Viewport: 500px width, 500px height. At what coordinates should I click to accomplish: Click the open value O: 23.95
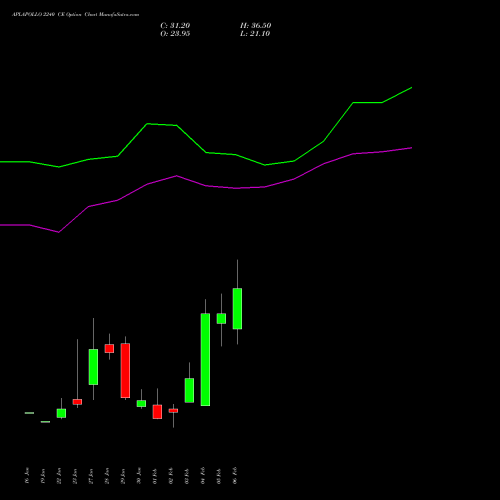coord(175,34)
